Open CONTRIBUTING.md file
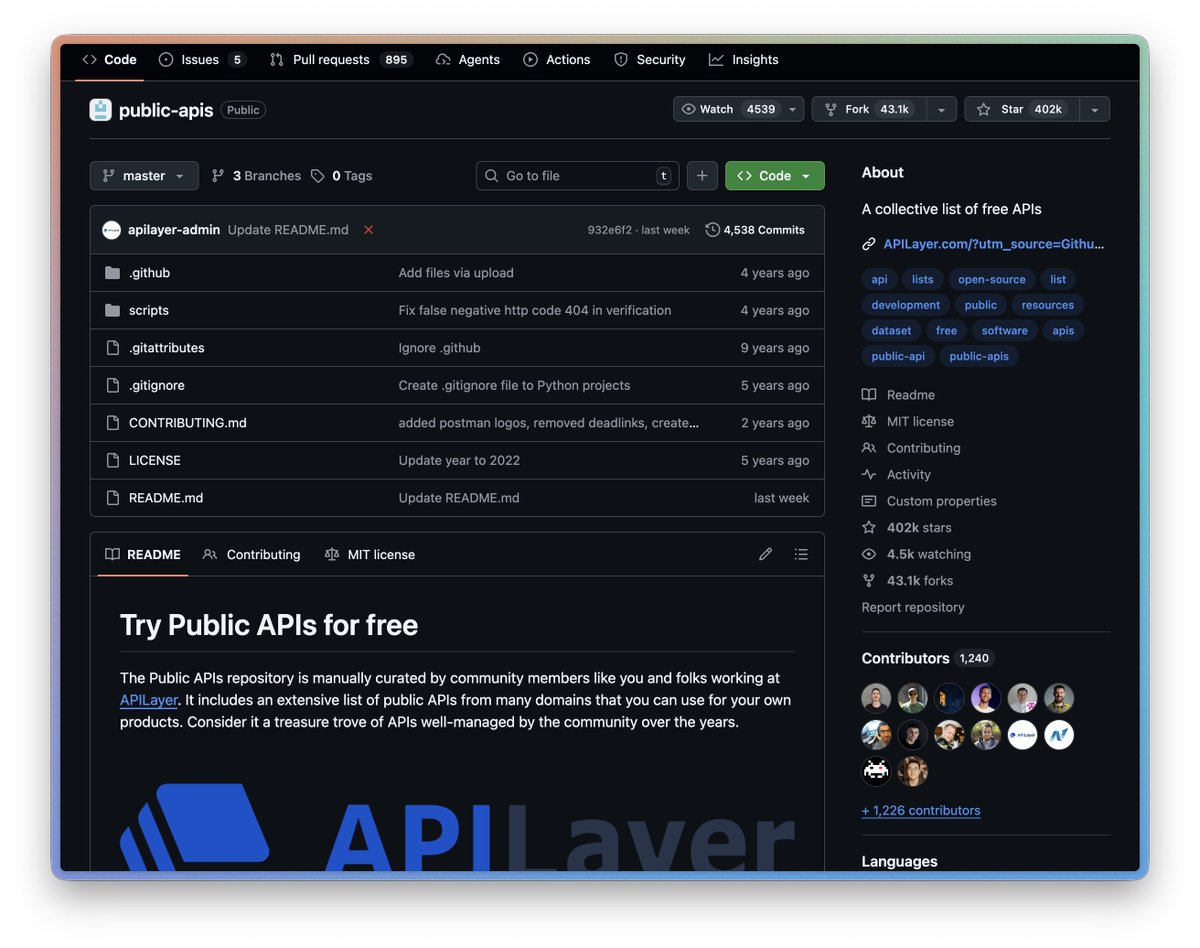Image resolution: width=1200 pixels, height=948 pixels. [x=188, y=423]
